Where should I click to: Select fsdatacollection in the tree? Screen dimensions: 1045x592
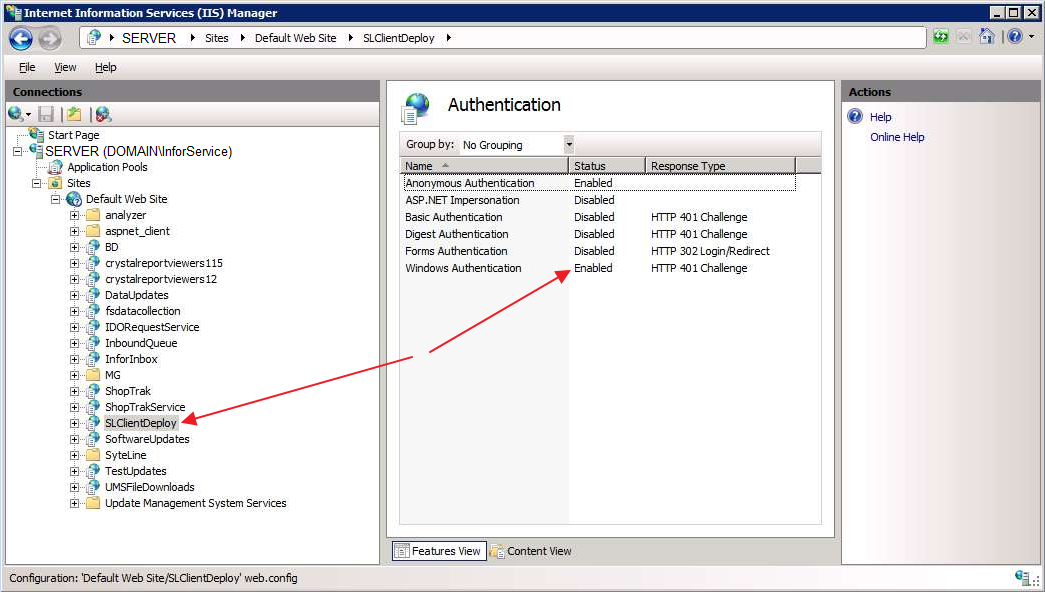point(143,311)
